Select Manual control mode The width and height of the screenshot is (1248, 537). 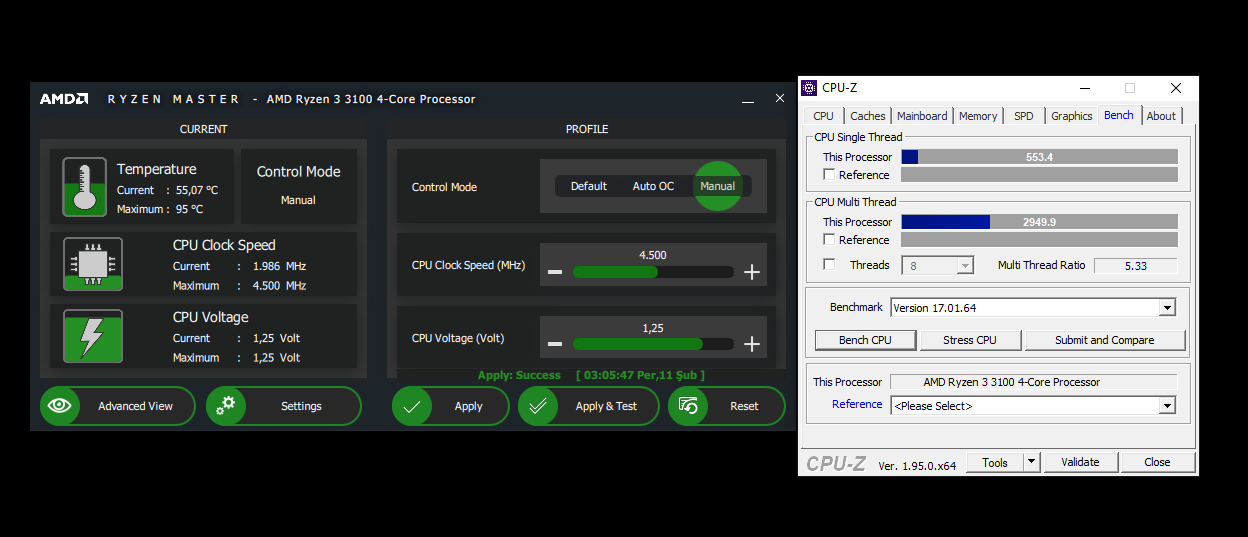click(x=718, y=186)
